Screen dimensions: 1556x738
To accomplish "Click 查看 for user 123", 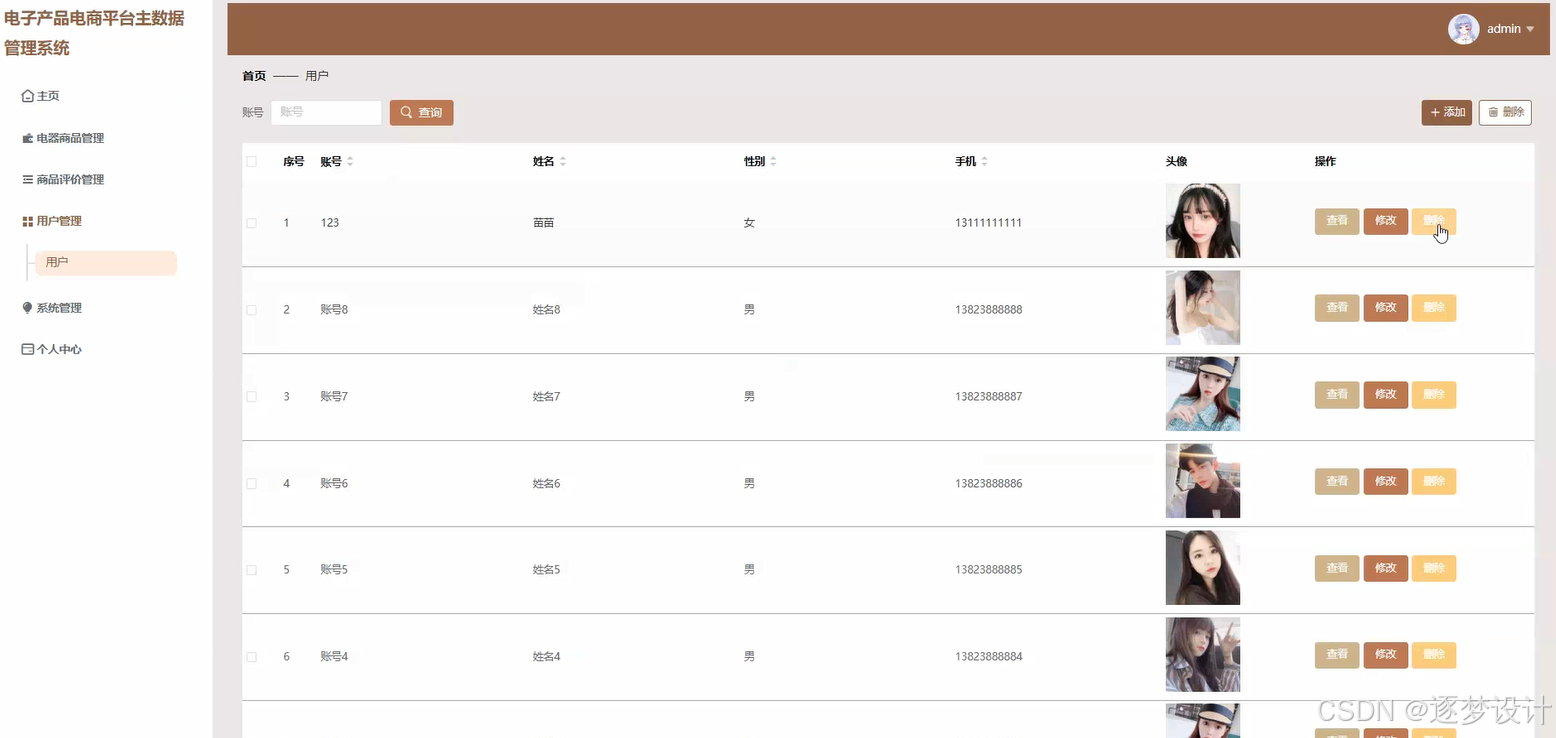I will pos(1337,221).
